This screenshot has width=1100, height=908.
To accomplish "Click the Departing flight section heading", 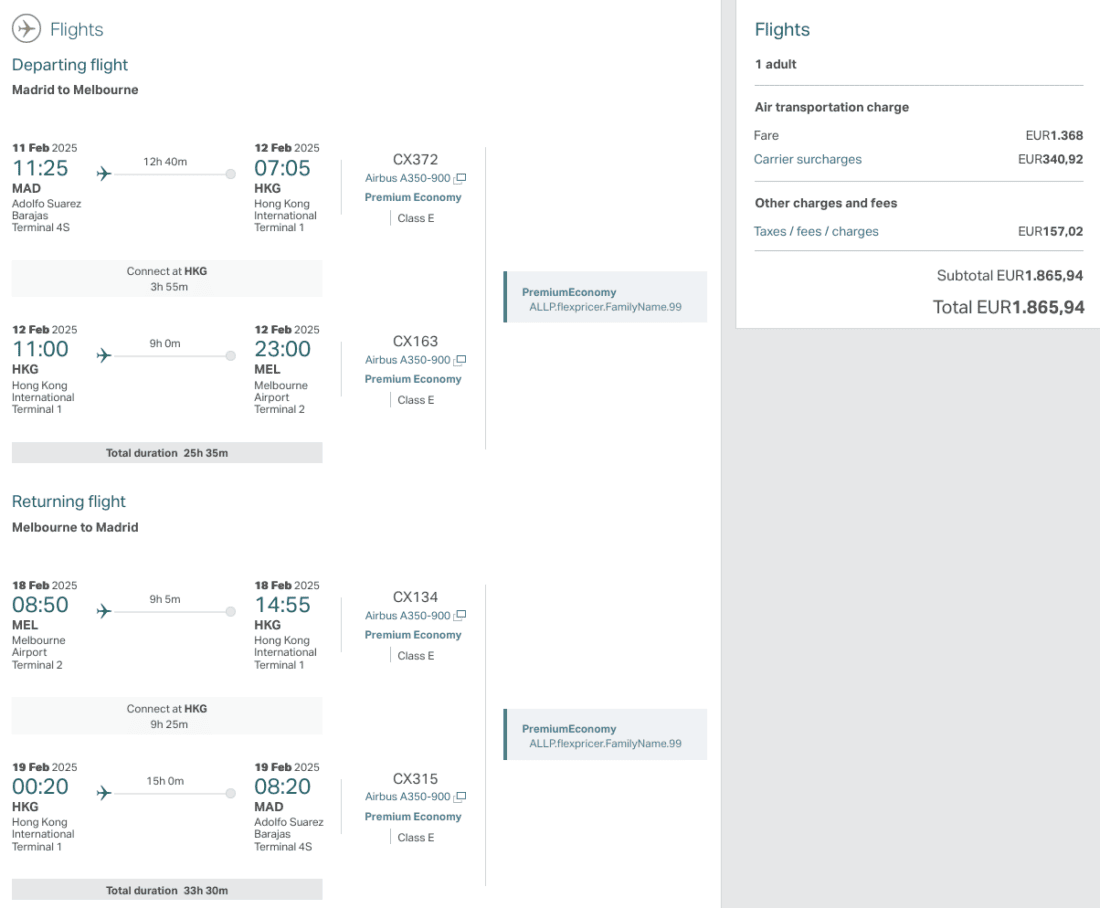I will coord(70,65).
